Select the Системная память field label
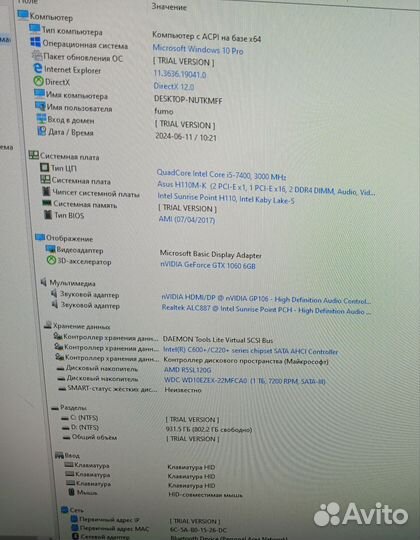Image resolution: width=420 pixels, height=540 pixels. pos(85,205)
